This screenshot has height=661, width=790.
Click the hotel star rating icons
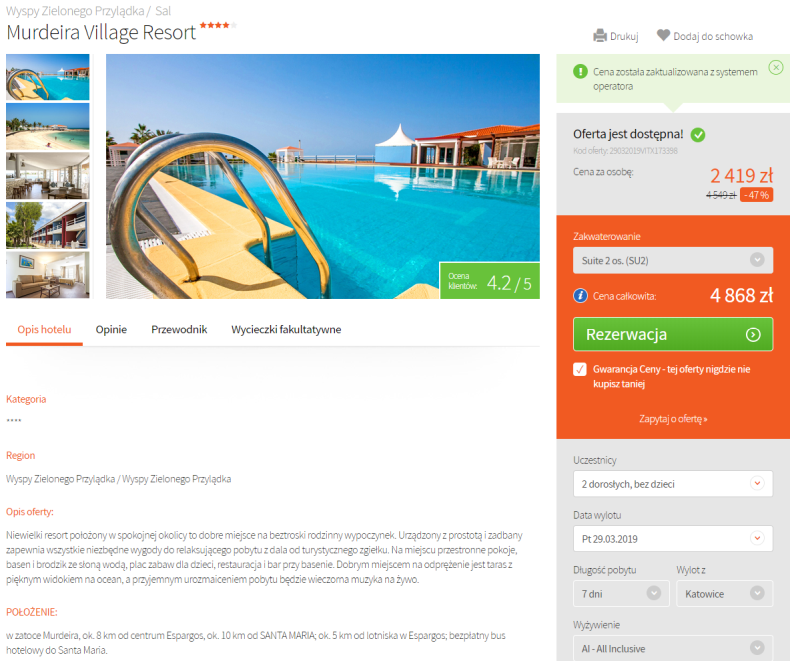tap(218, 25)
